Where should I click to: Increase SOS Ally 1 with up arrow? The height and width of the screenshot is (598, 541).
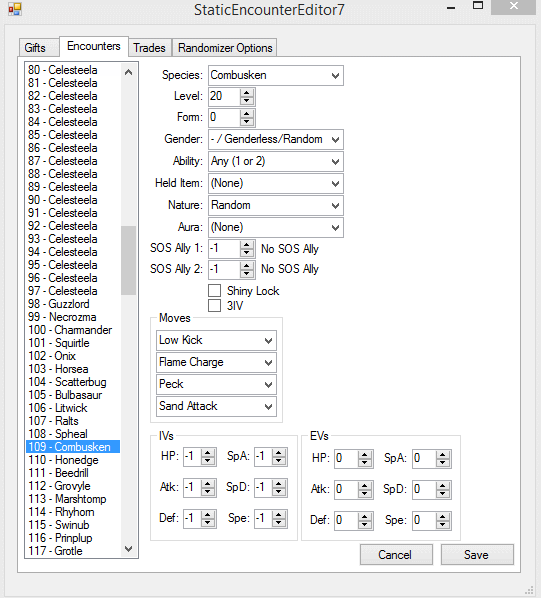pyautogui.click(x=247, y=245)
